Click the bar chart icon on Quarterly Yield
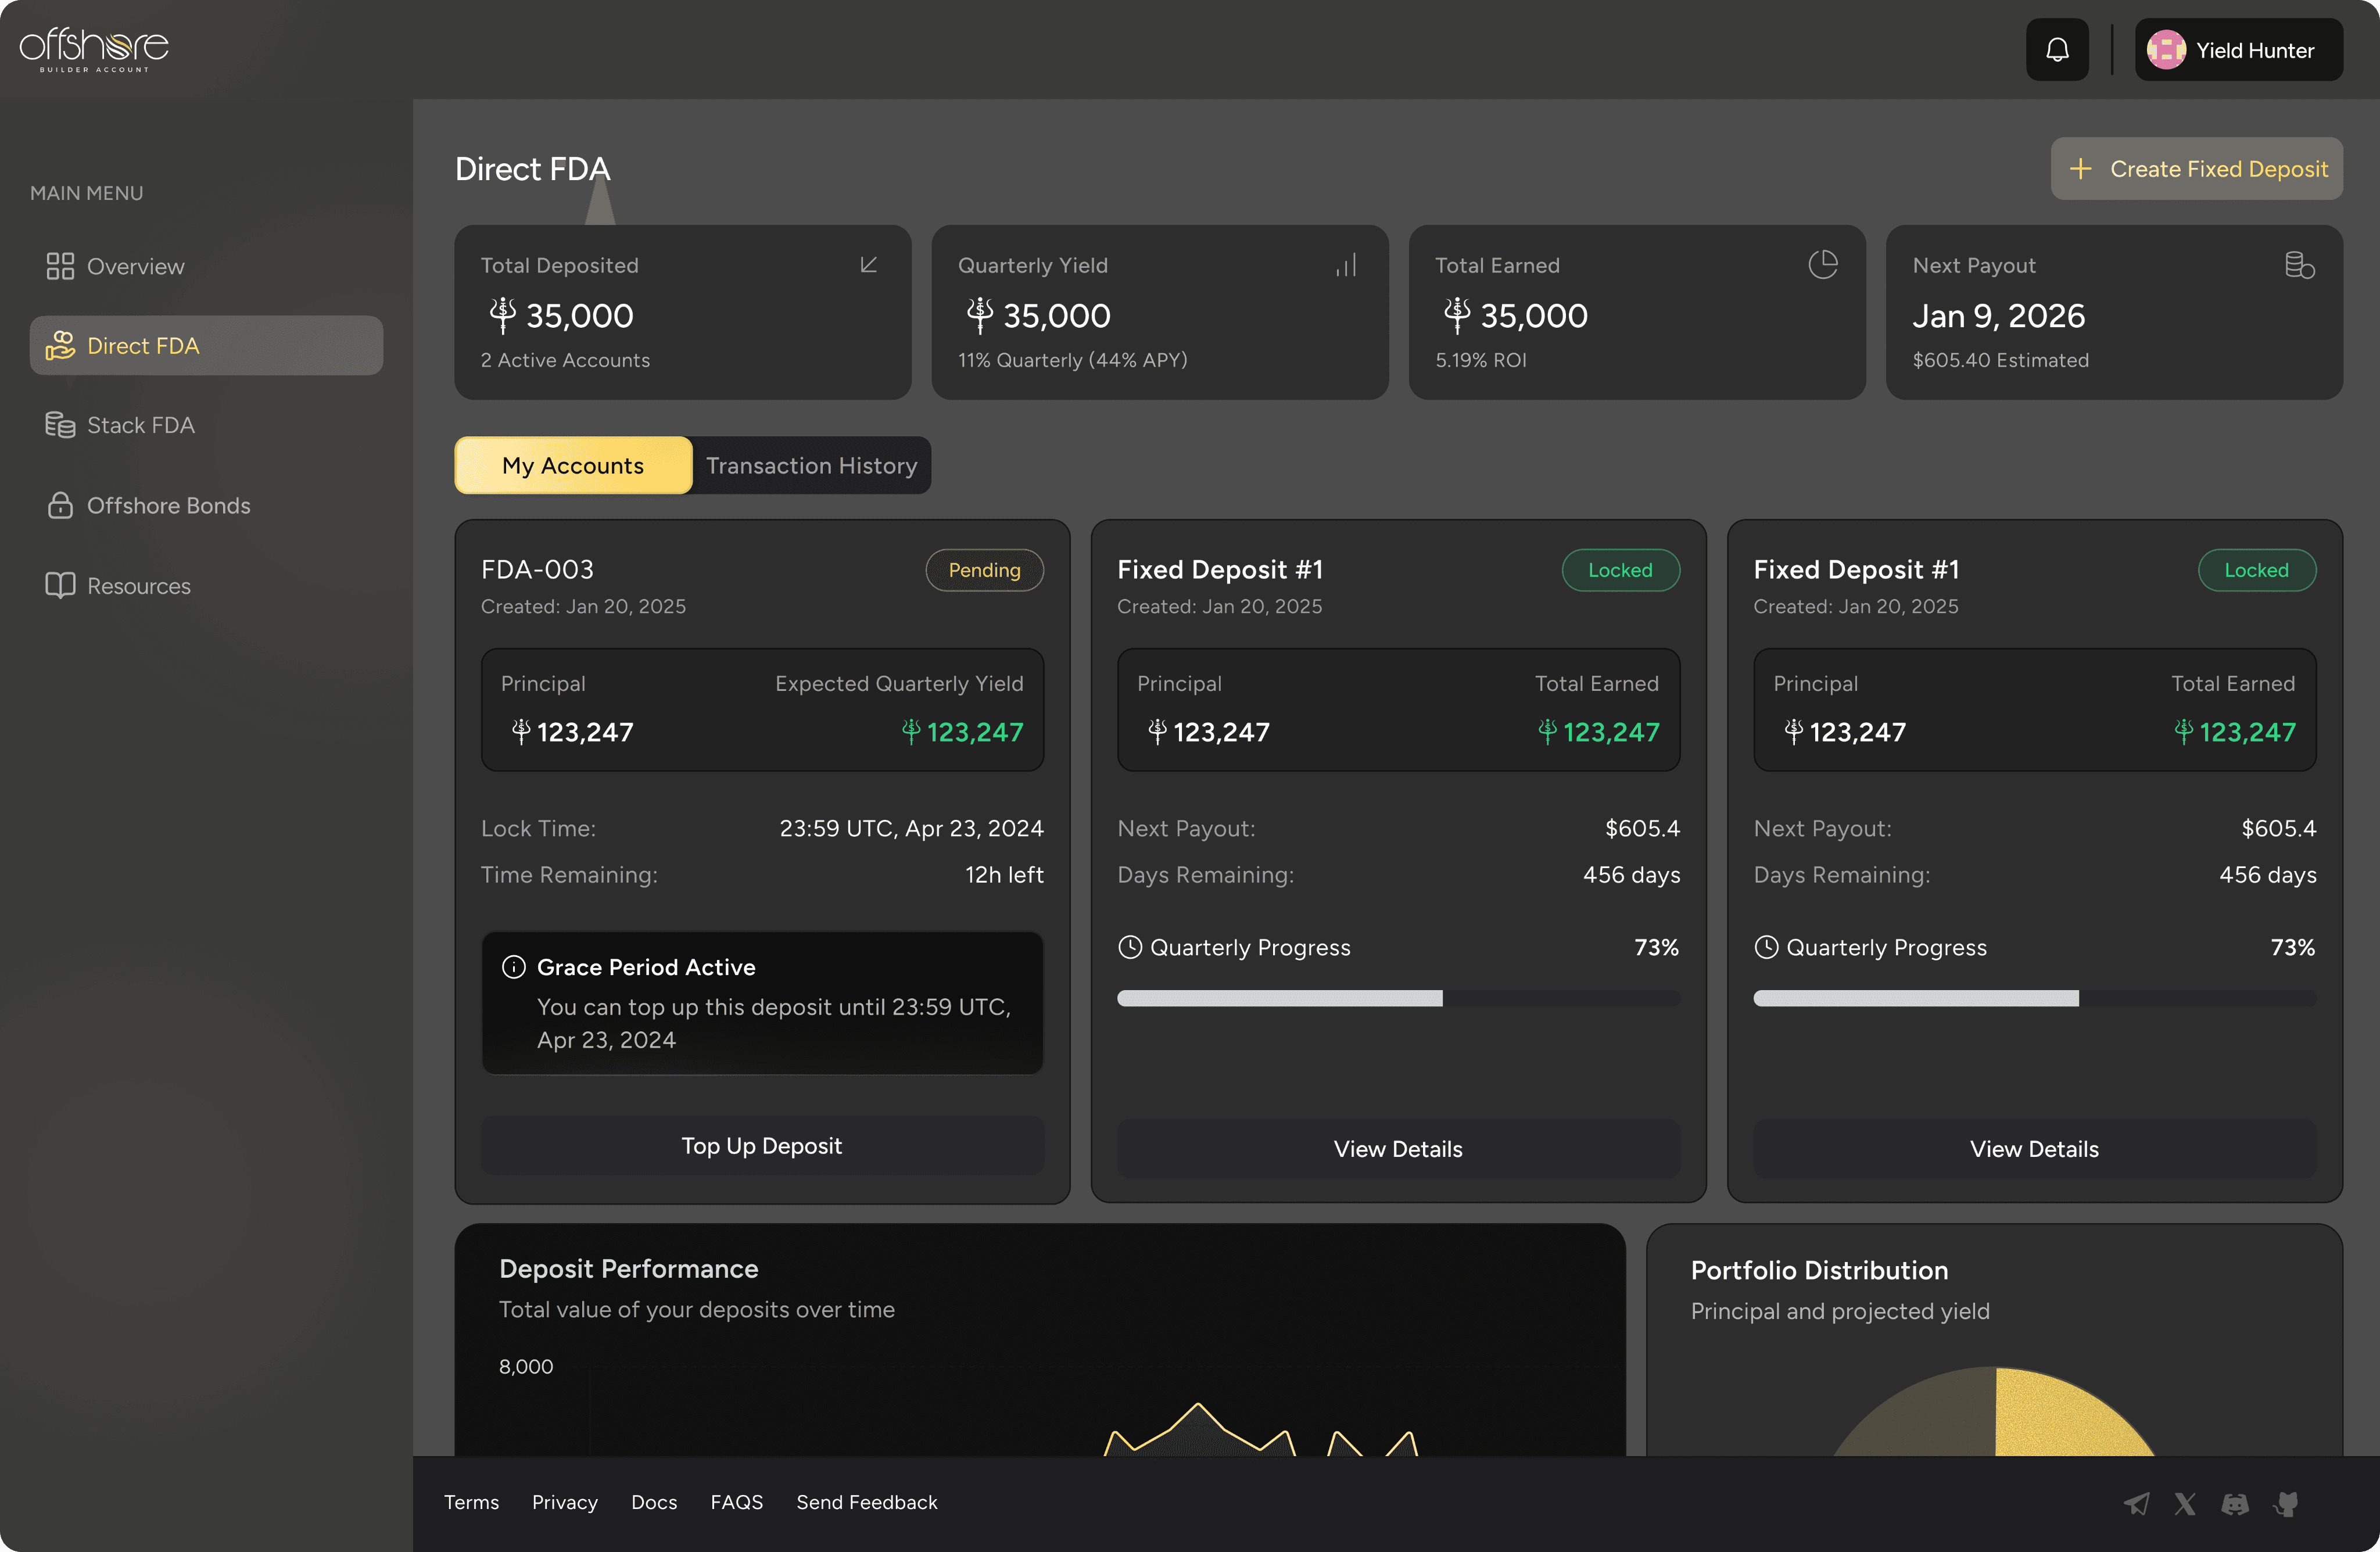This screenshot has height=1552, width=2380. (1346, 265)
